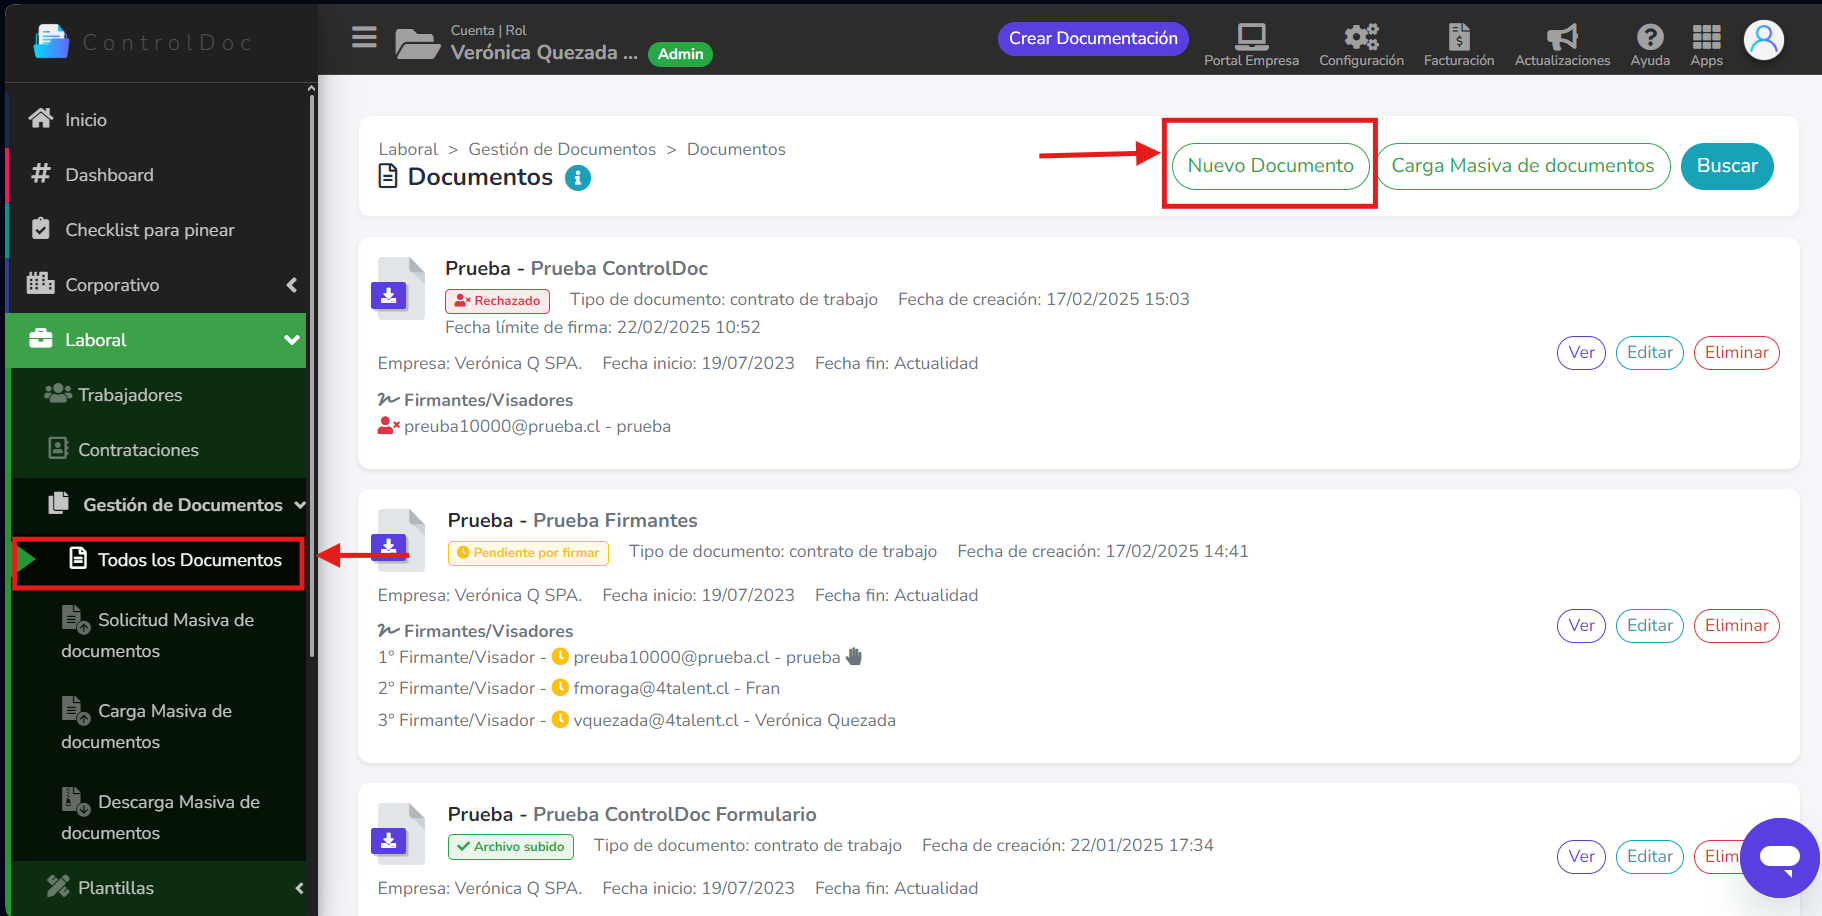Viewport: 1822px width, 916px height.
Task: Click Nuevo Documento button
Action: (x=1270, y=165)
